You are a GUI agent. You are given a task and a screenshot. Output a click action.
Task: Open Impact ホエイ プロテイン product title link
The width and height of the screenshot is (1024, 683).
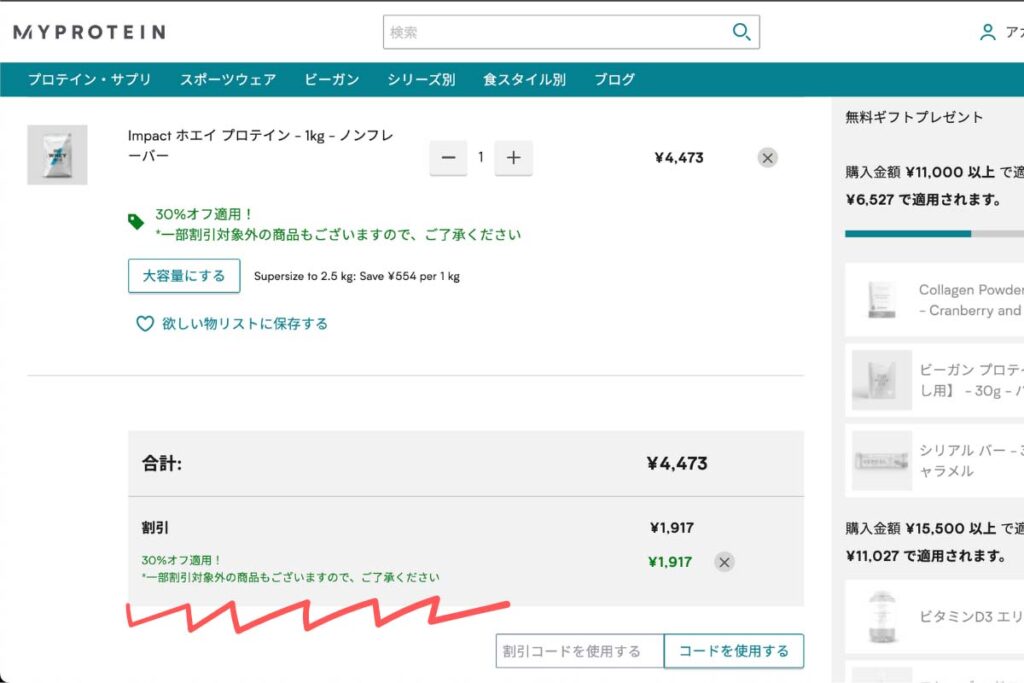pyautogui.click(x=261, y=146)
